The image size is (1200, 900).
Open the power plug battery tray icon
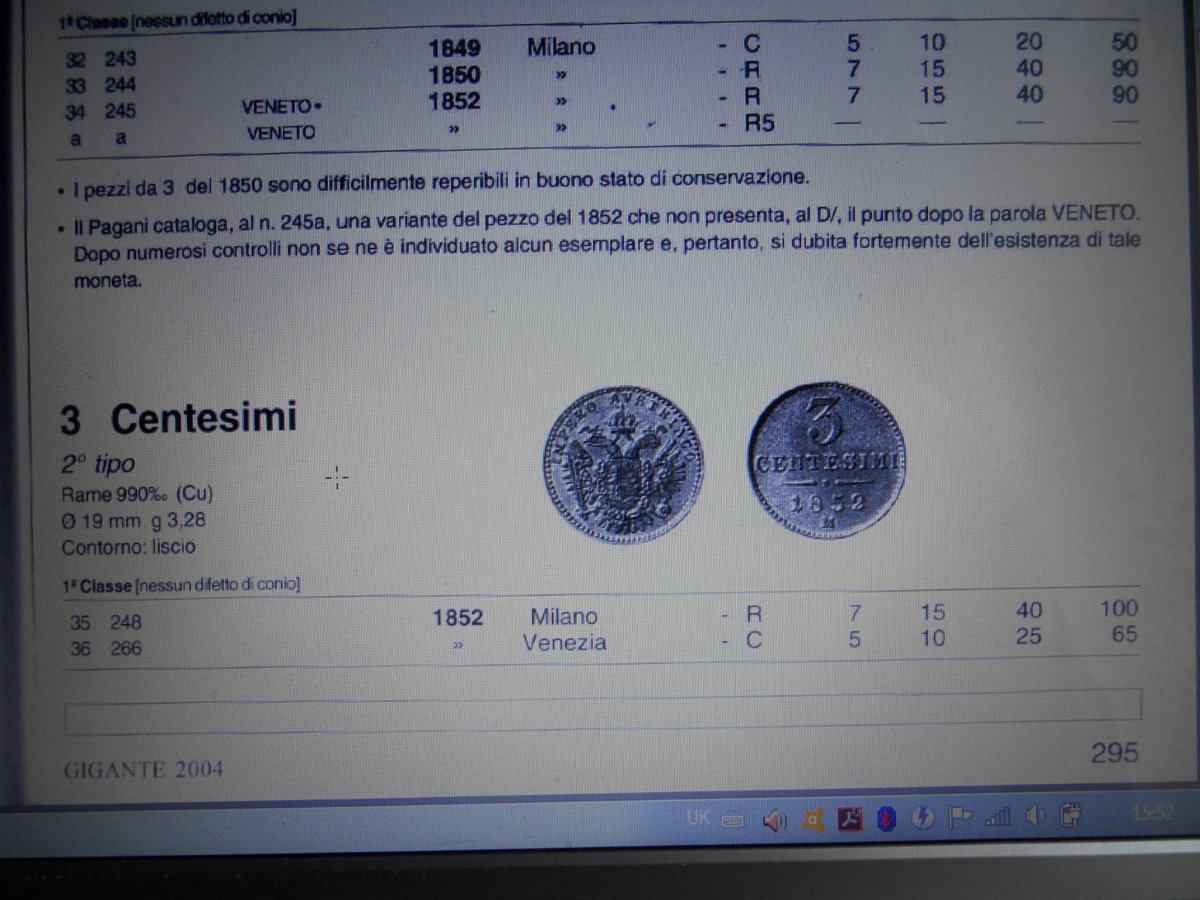pos(1071,816)
